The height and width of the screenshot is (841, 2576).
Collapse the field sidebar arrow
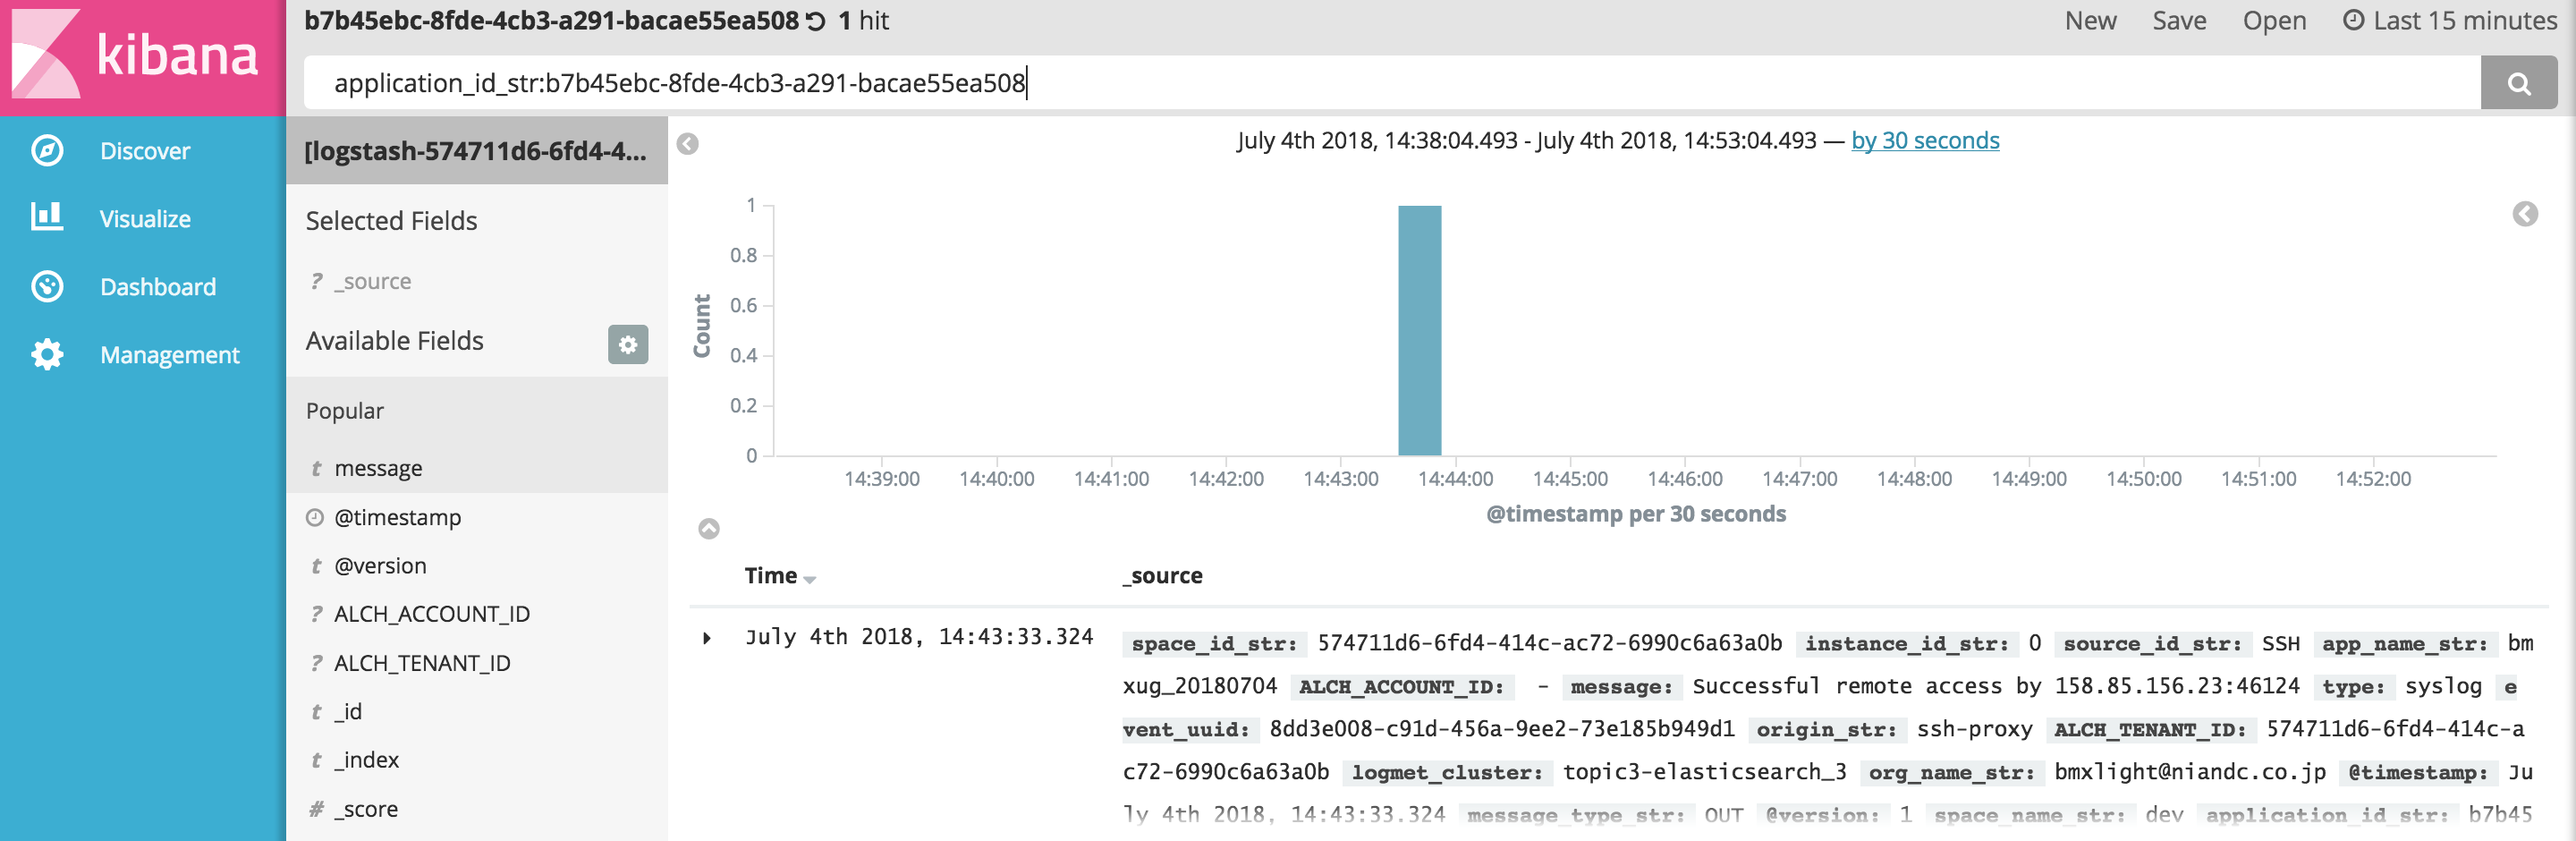[688, 144]
